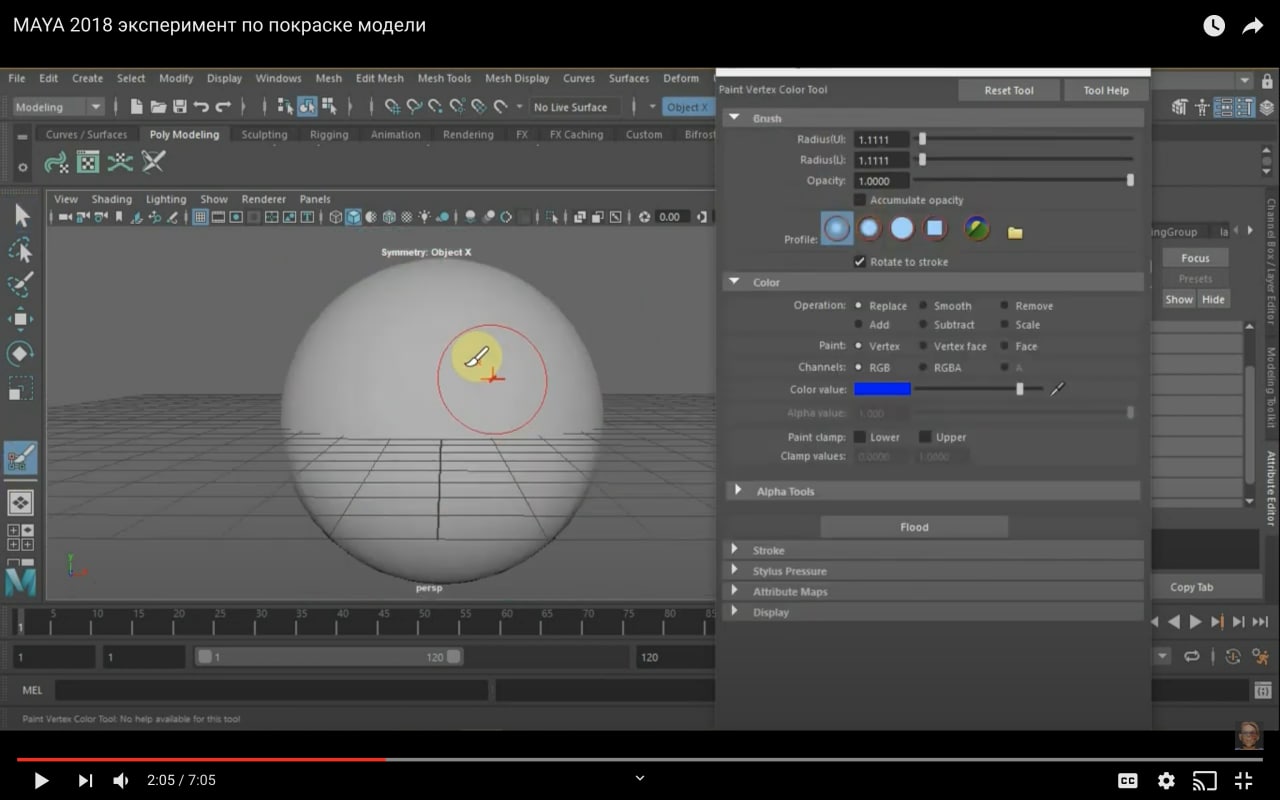The image size is (1280, 800).
Task: Open the viewport Lighting menu
Action: pos(166,199)
